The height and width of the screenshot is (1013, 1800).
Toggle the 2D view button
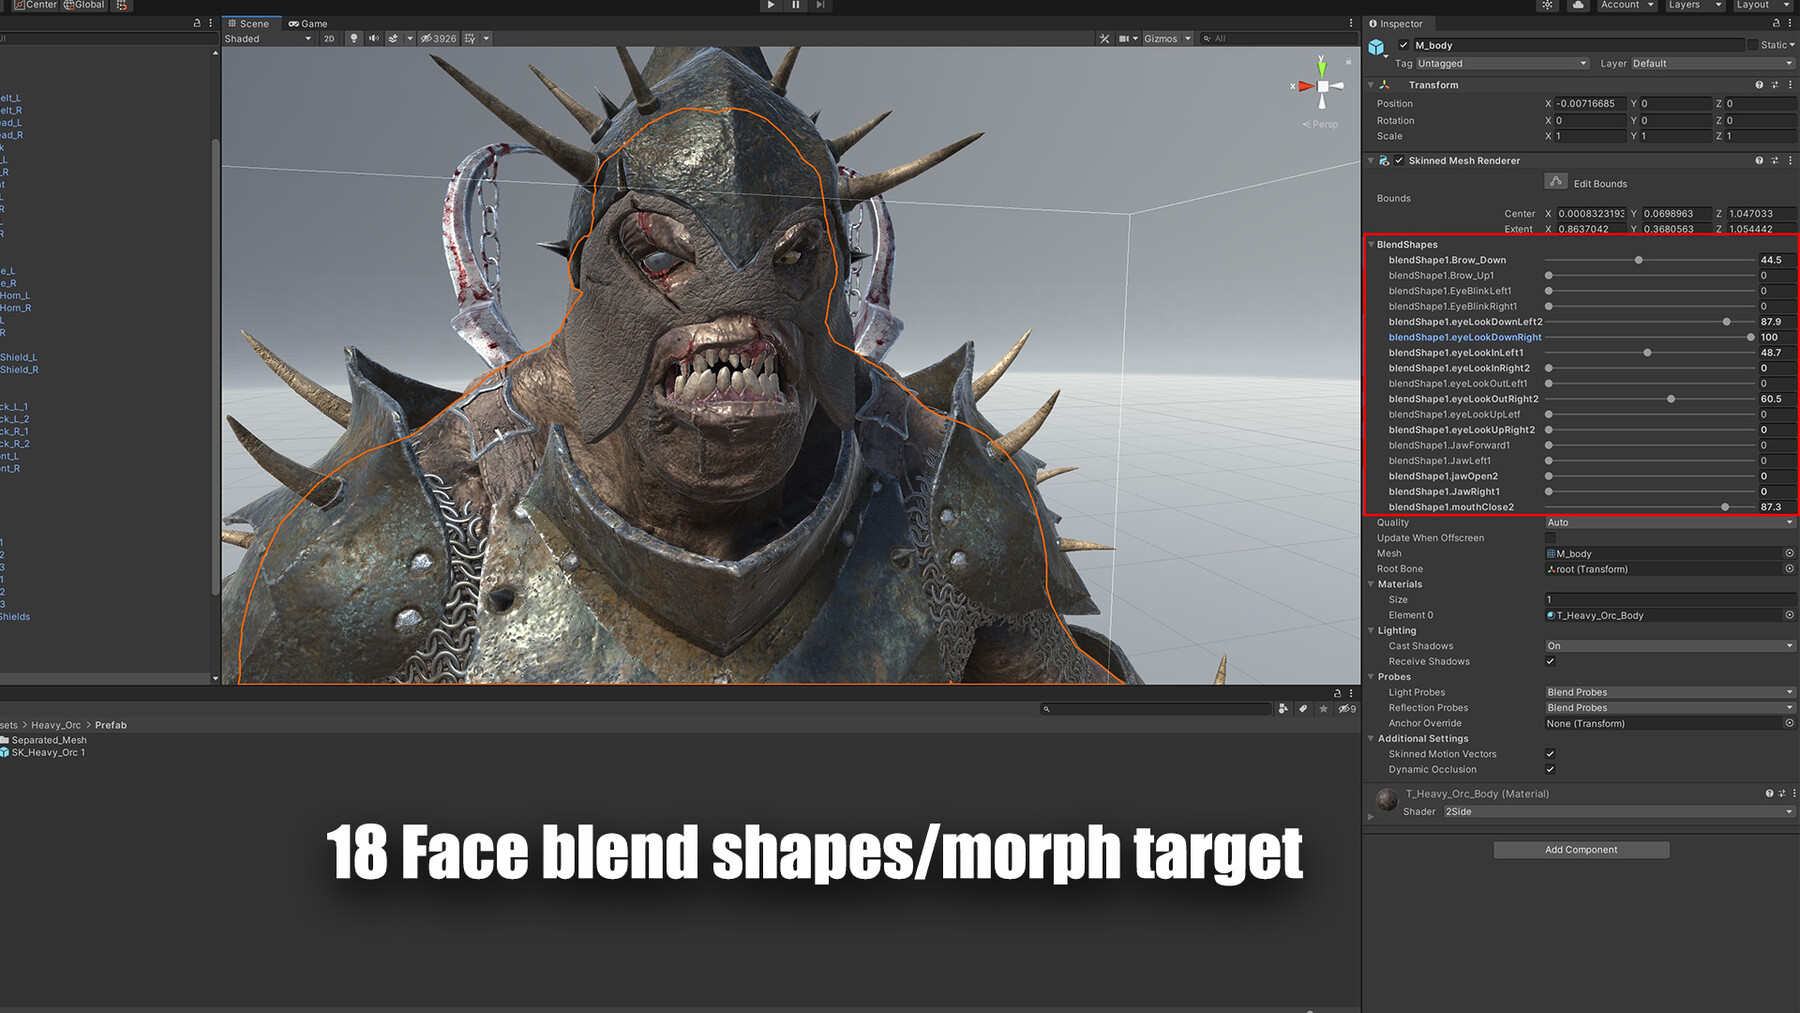point(330,39)
